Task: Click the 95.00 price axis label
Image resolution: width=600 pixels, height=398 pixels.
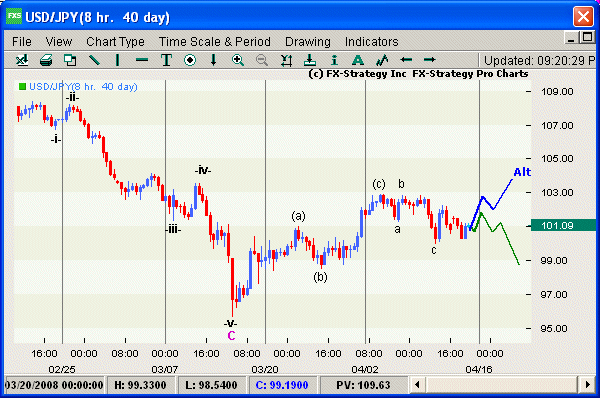Action: click(554, 328)
